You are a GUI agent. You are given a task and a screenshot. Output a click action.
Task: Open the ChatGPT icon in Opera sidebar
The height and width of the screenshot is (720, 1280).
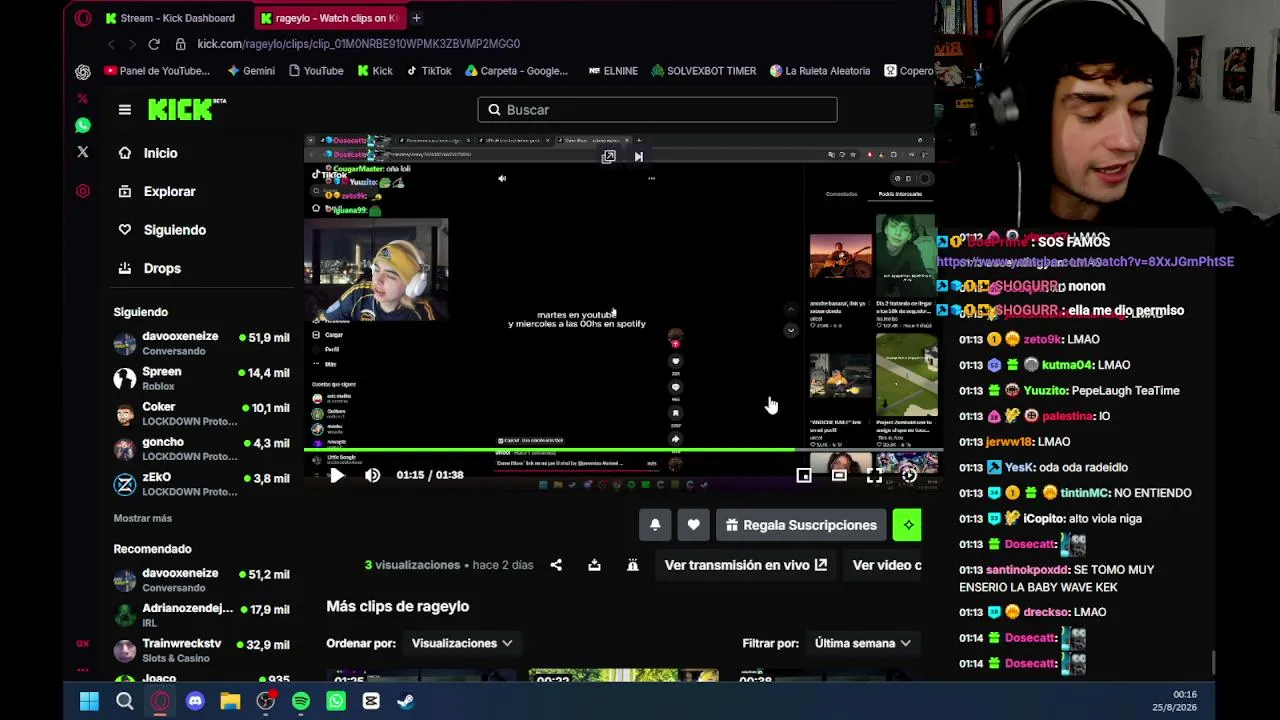coord(83,72)
